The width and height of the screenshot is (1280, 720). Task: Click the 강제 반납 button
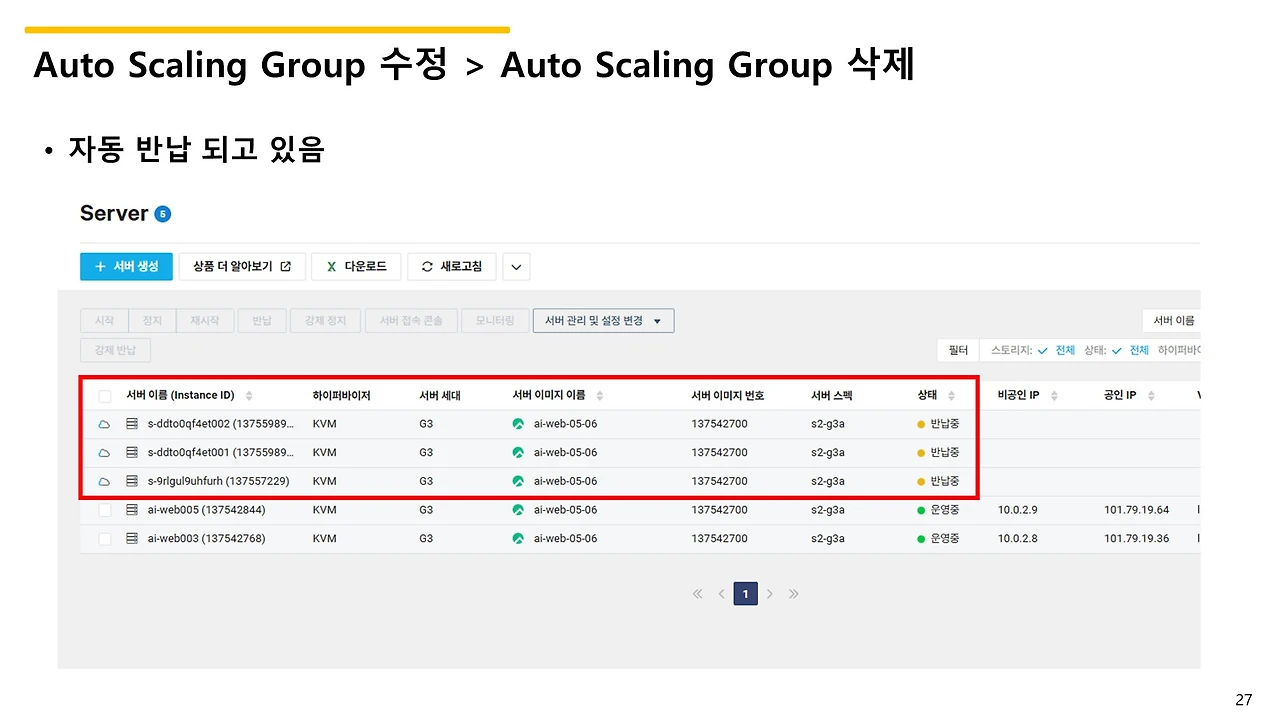point(115,350)
